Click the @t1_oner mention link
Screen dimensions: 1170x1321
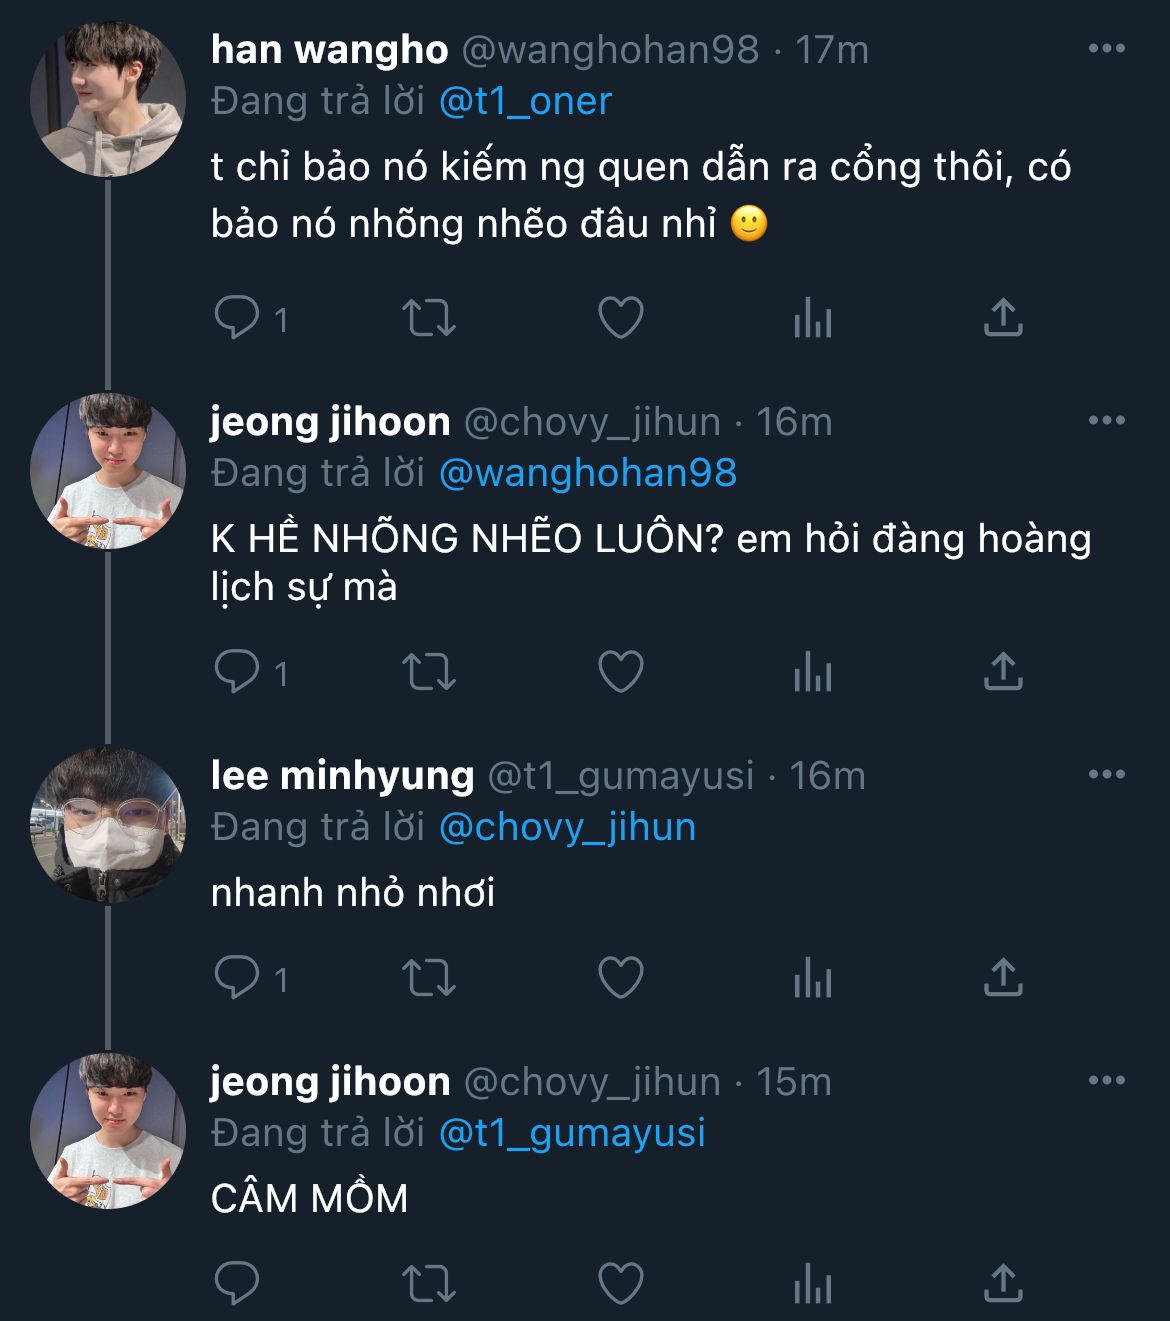(525, 101)
